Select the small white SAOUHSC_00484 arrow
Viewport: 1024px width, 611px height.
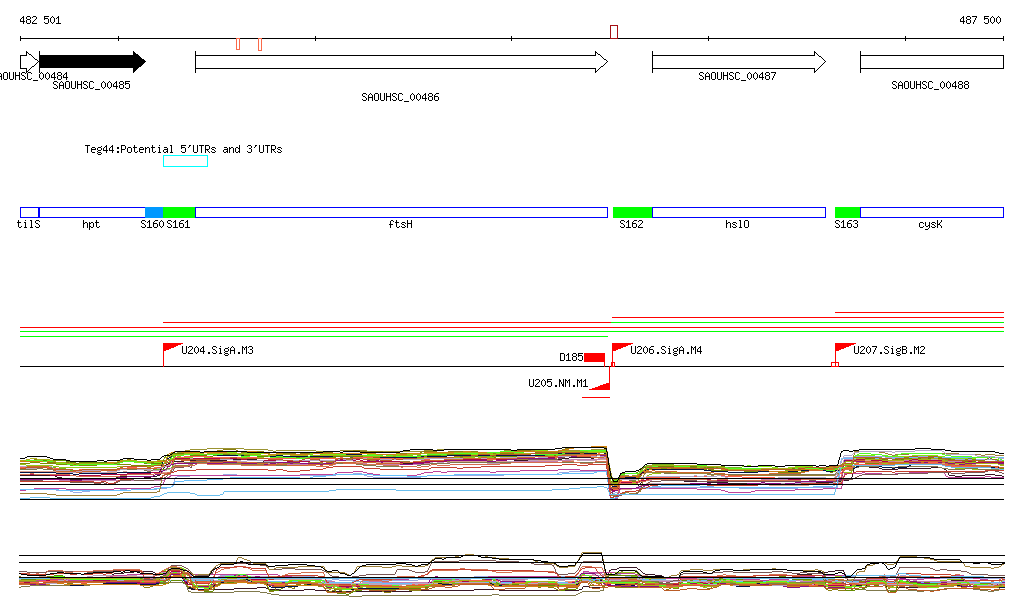[x=28, y=62]
